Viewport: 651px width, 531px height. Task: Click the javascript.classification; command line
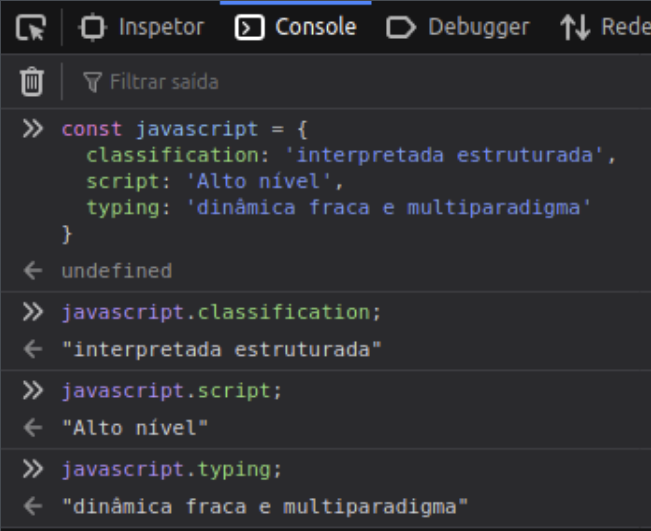(x=221, y=312)
